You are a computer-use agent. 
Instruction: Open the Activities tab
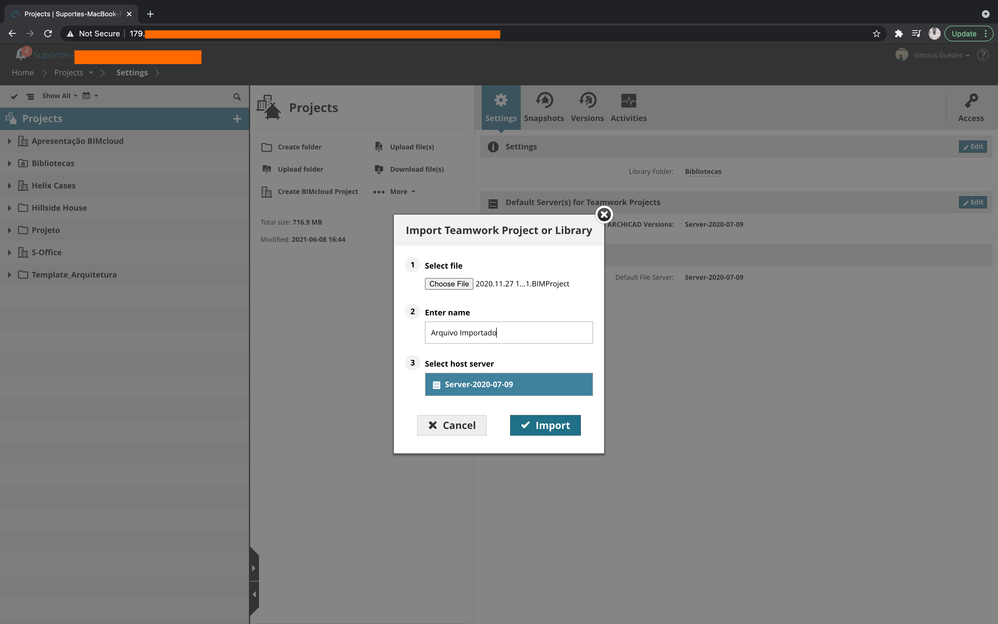628,108
